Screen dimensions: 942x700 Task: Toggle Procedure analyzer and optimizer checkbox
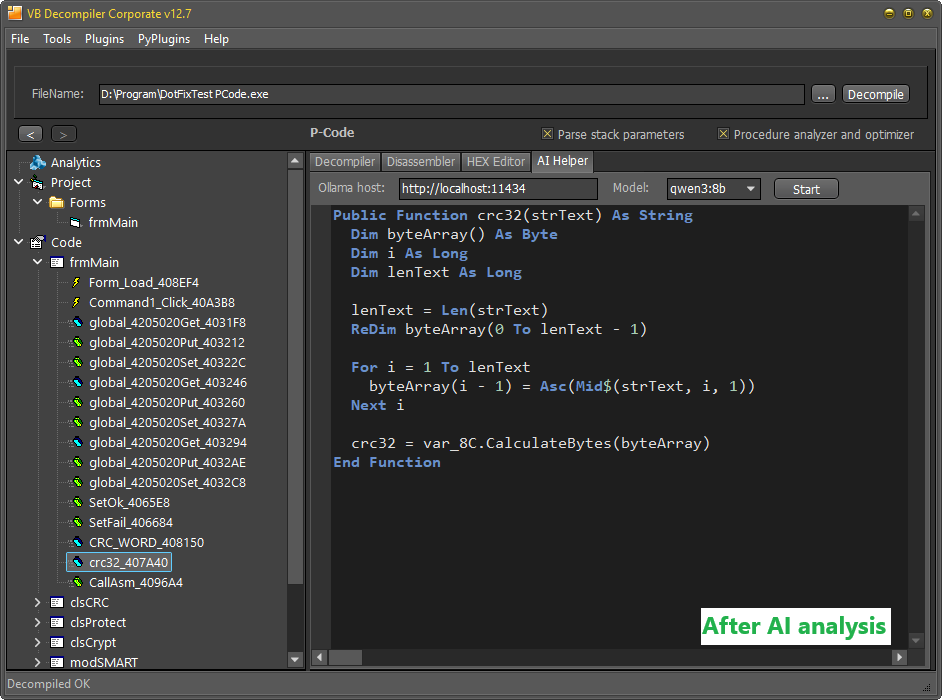(723, 134)
